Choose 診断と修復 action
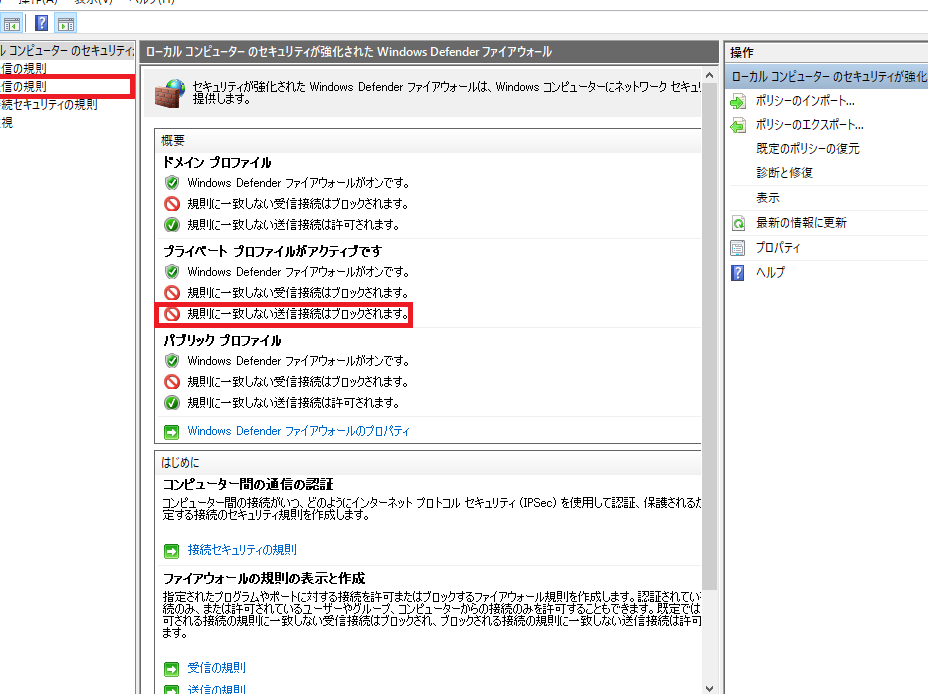 pyautogui.click(x=784, y=173)
